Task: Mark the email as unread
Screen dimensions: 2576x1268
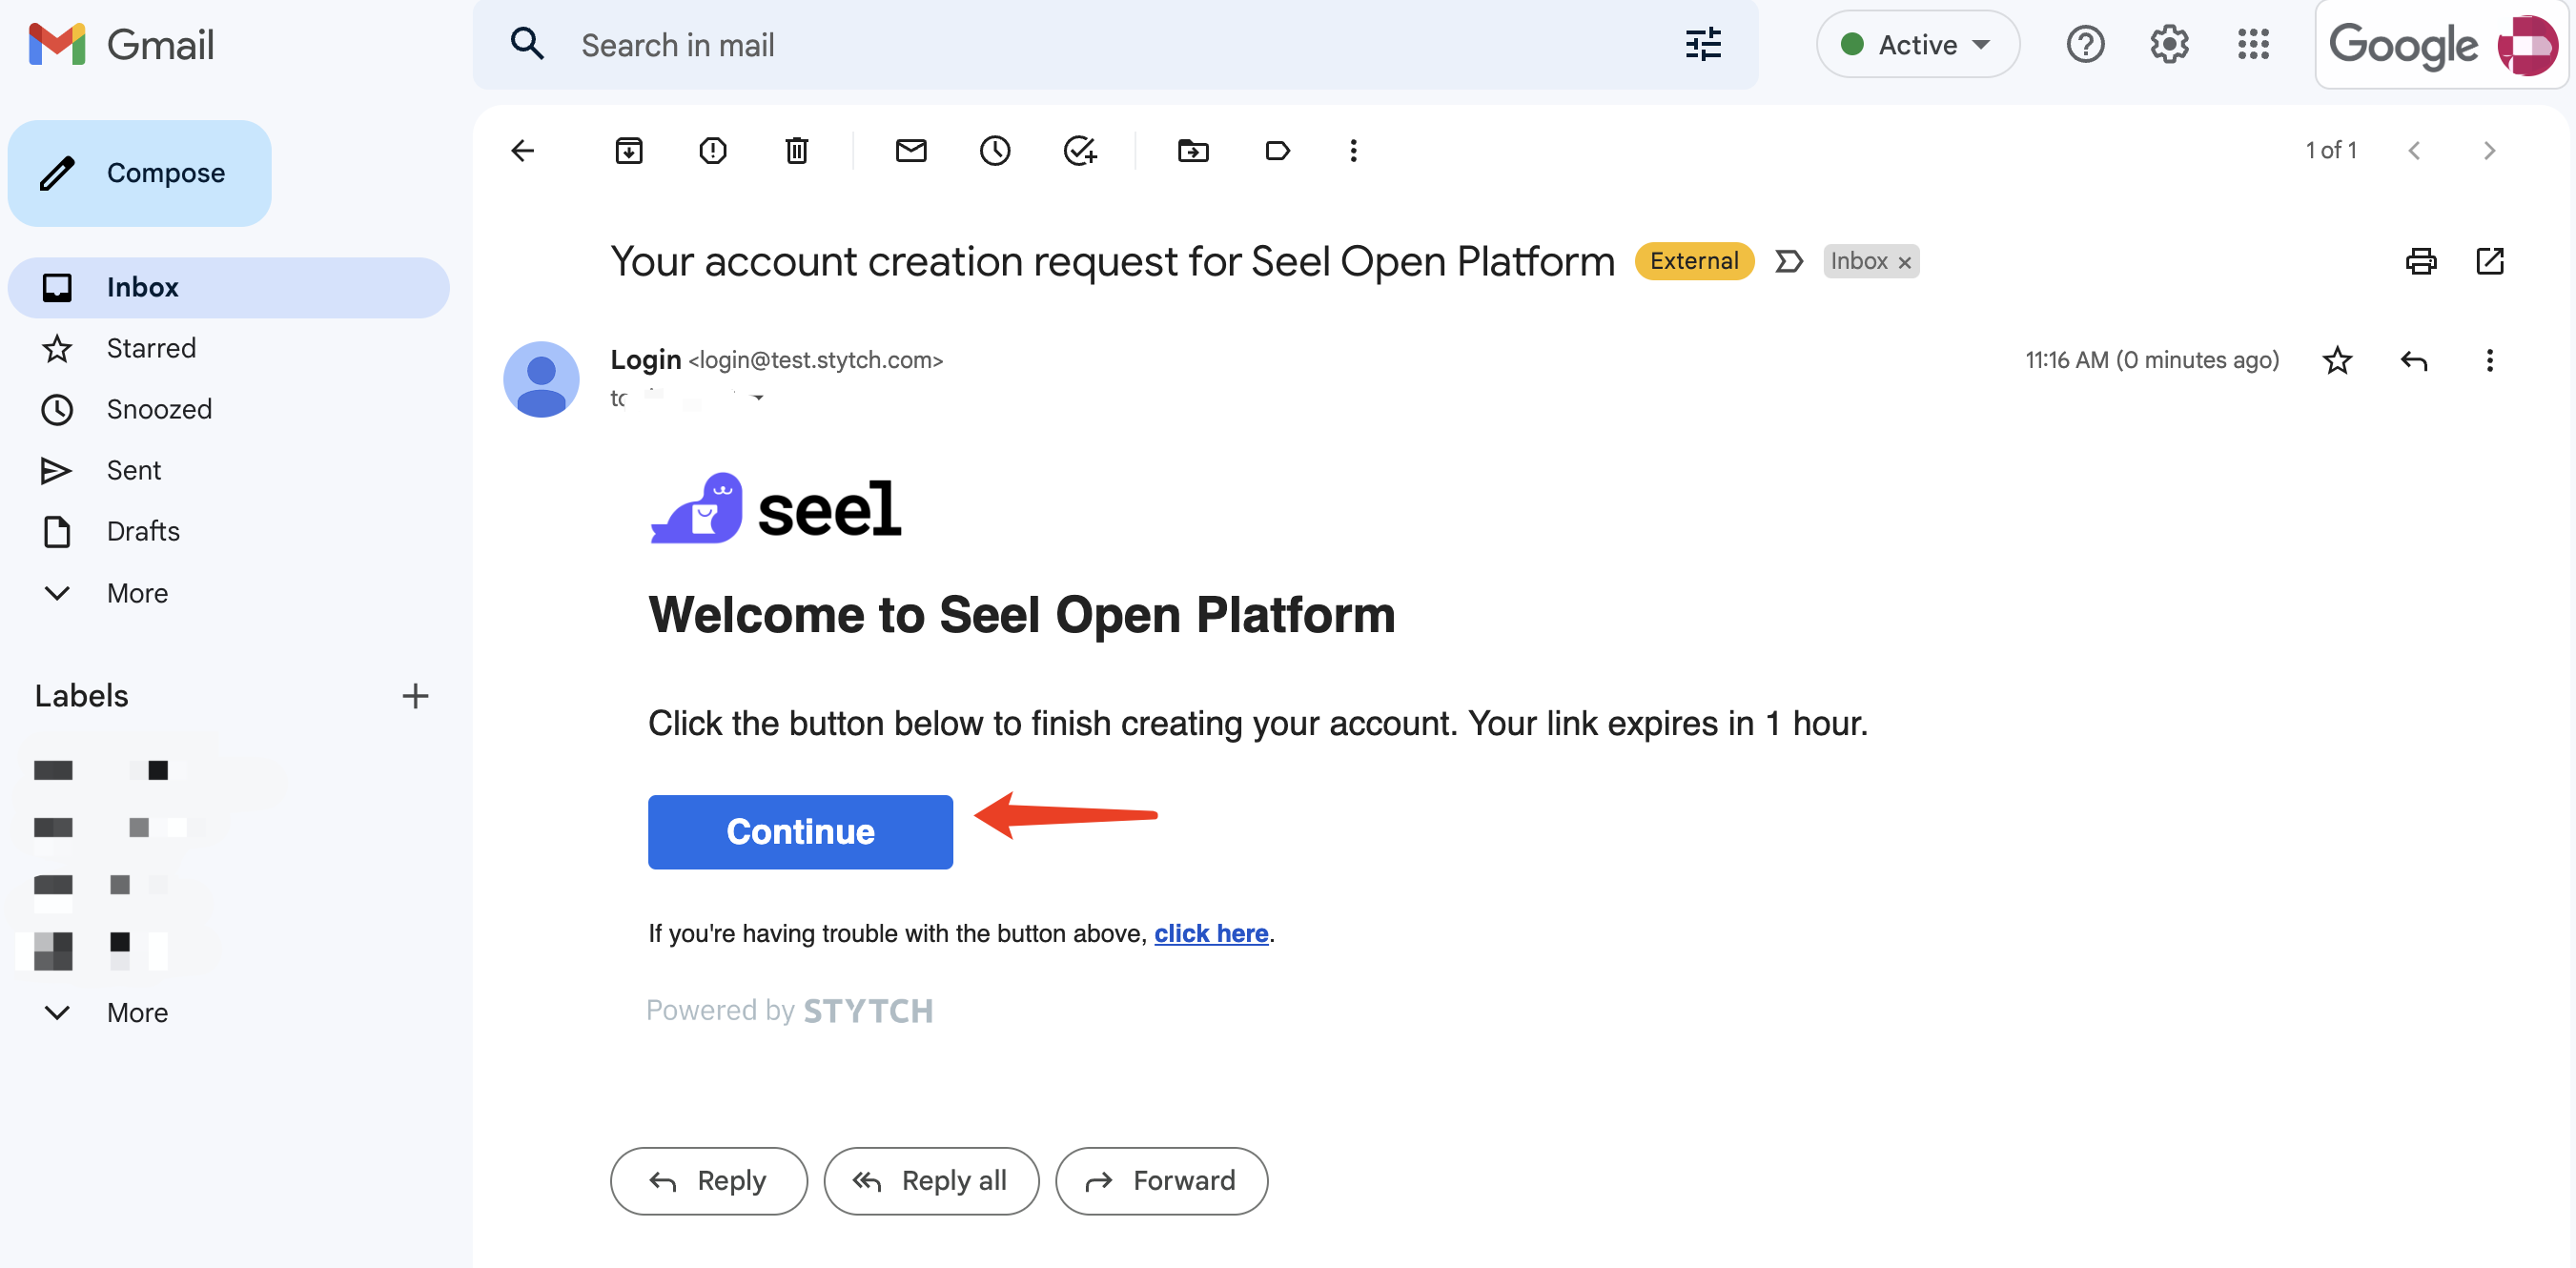Action: (911, 150)
